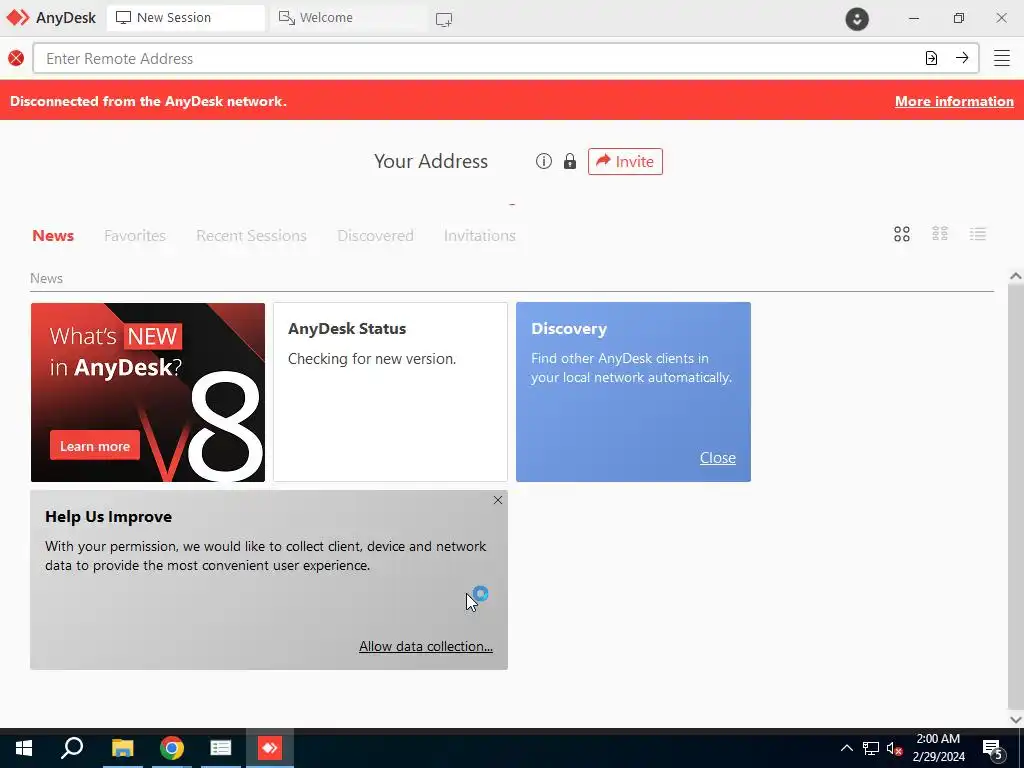
Task: Open the New Session tab
Action: pos(185,18)
